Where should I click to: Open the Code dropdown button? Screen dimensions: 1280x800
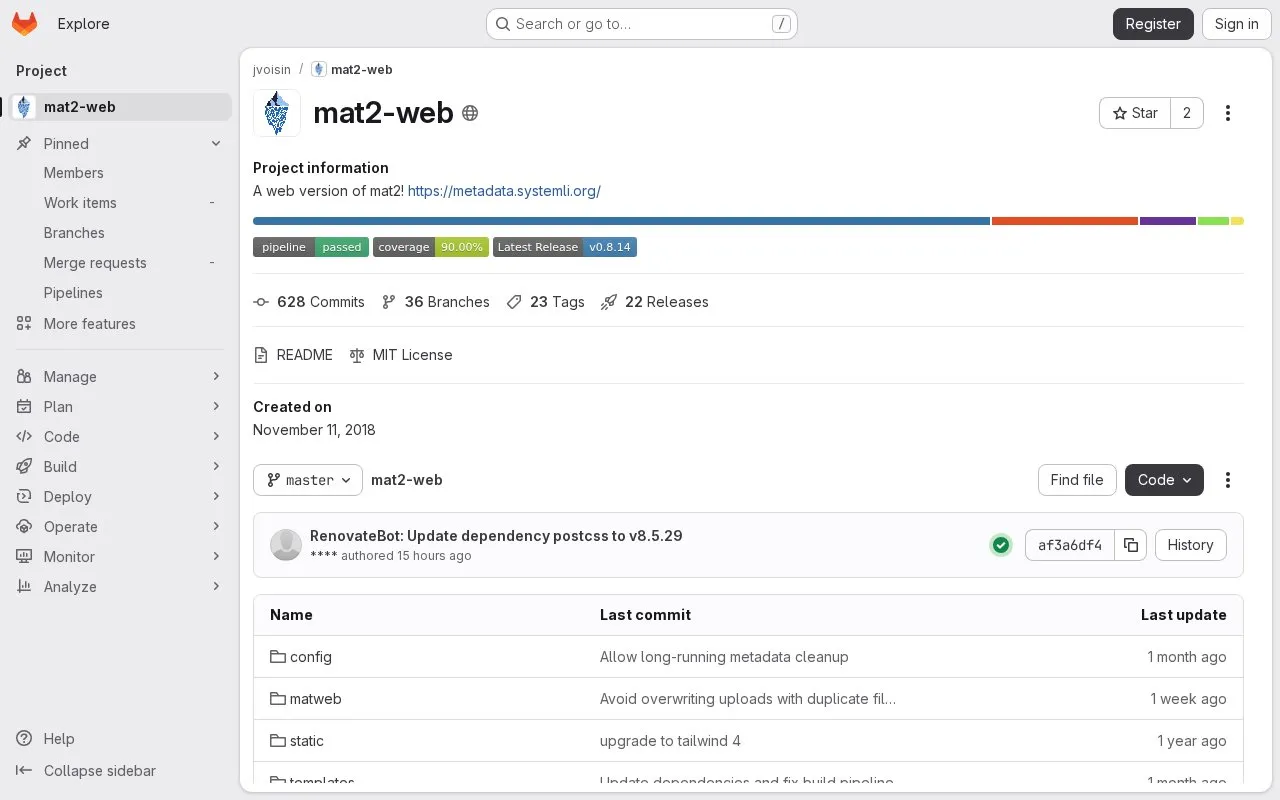[1164, 480]
